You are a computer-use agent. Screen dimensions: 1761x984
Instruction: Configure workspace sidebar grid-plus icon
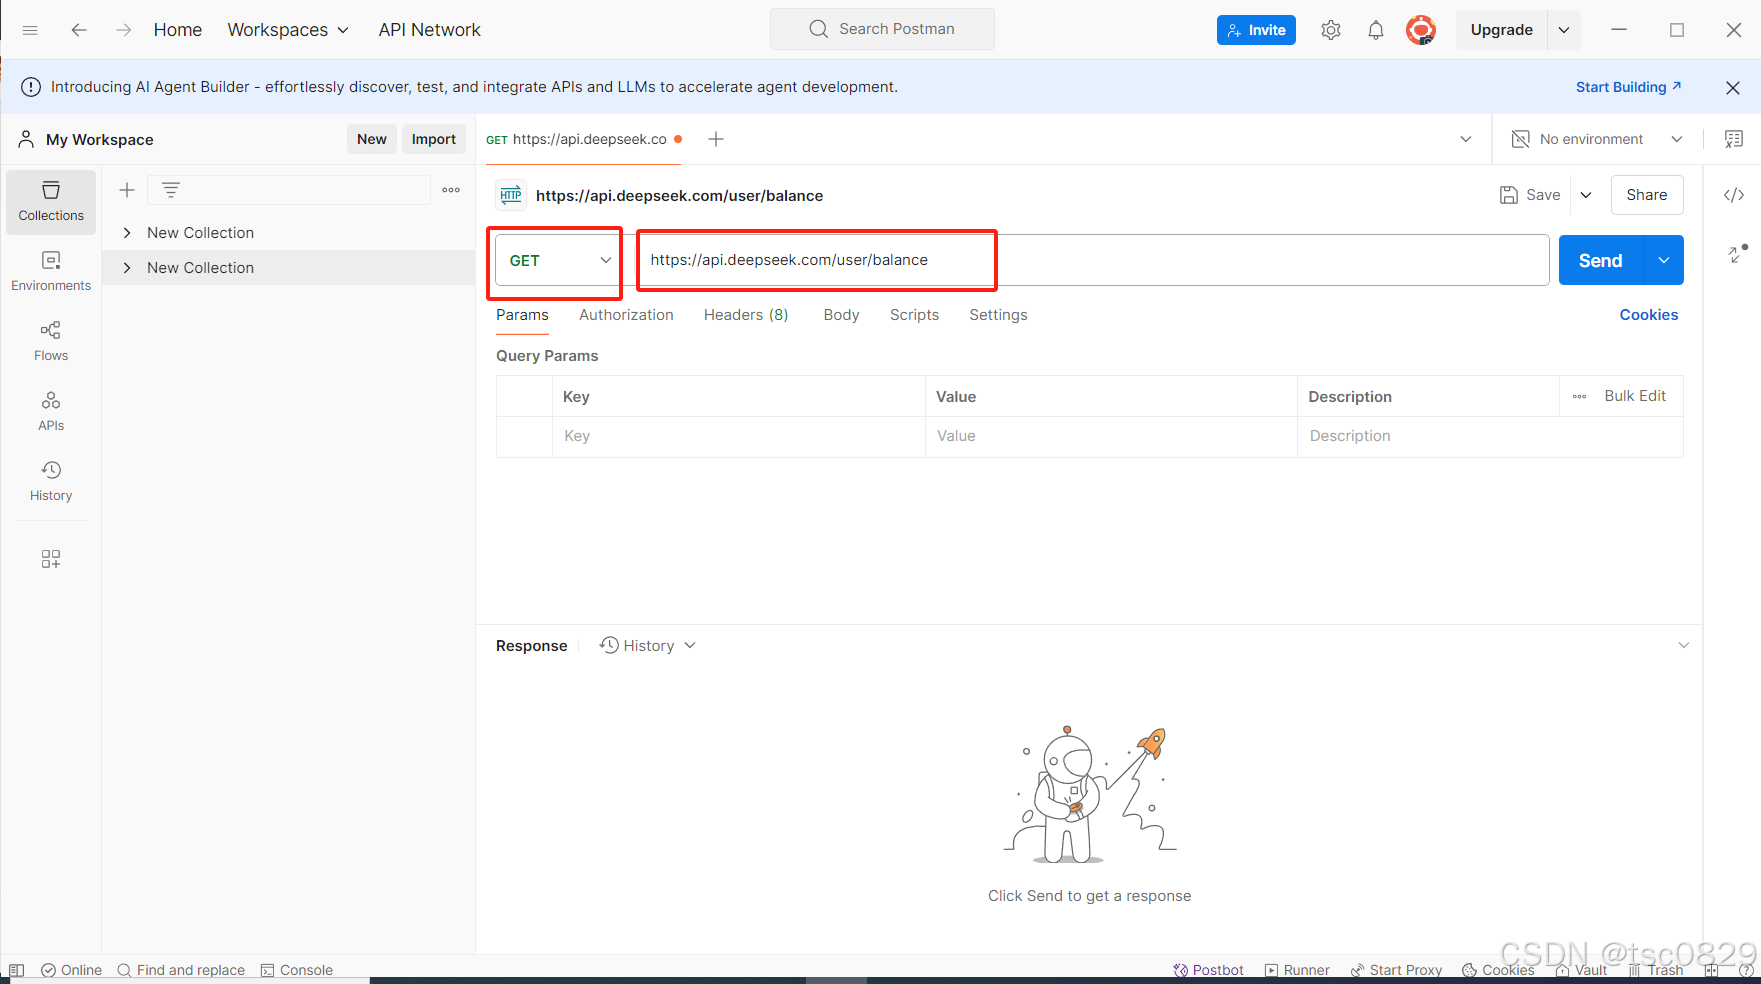[51, 559]
